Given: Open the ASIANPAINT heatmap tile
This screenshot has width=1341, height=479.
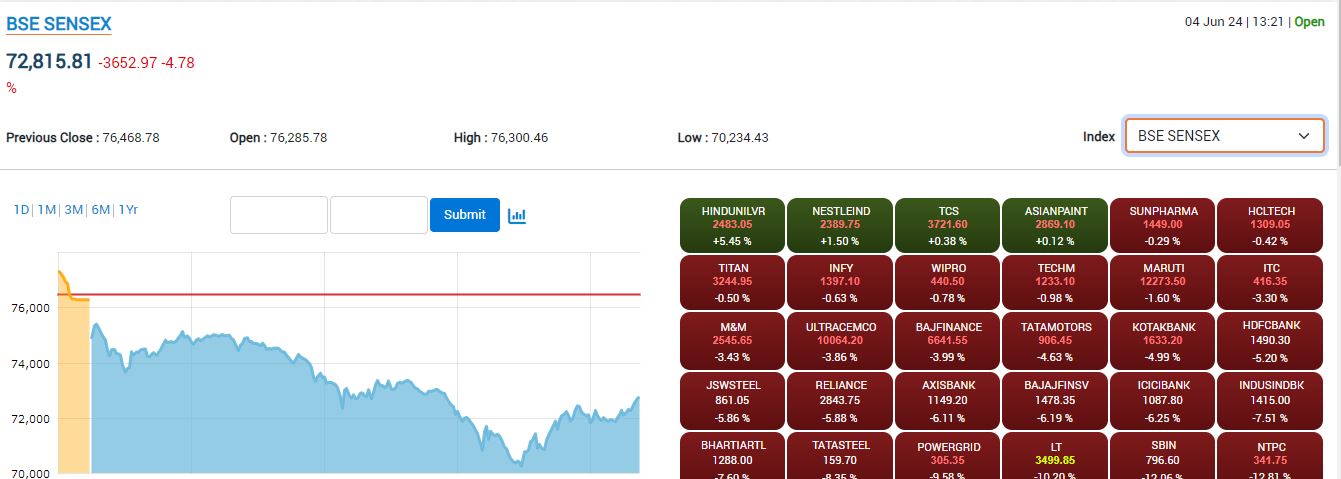Looking at the screenshot, I should [x=1055, y=225].
